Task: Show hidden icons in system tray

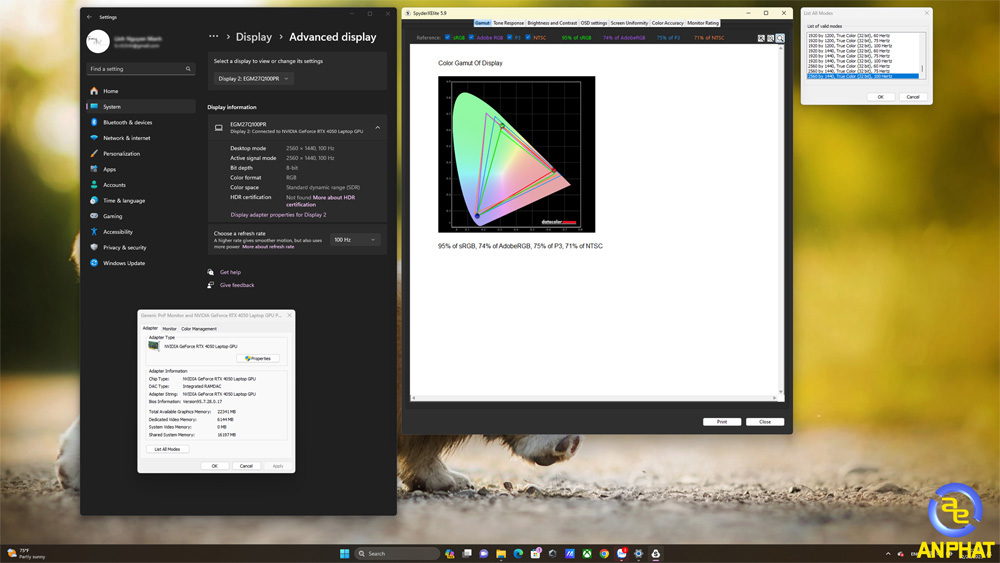Action: point(888,553)
